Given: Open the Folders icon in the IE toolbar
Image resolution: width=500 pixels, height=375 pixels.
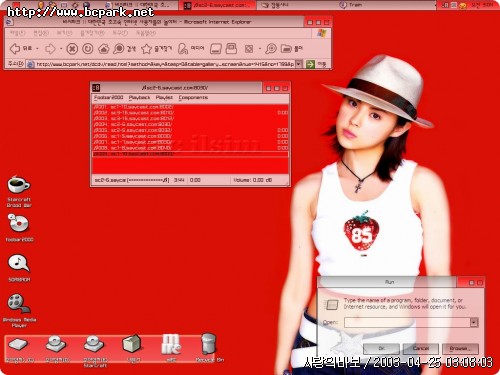Looking at the screenshot, I should [286, 49].
